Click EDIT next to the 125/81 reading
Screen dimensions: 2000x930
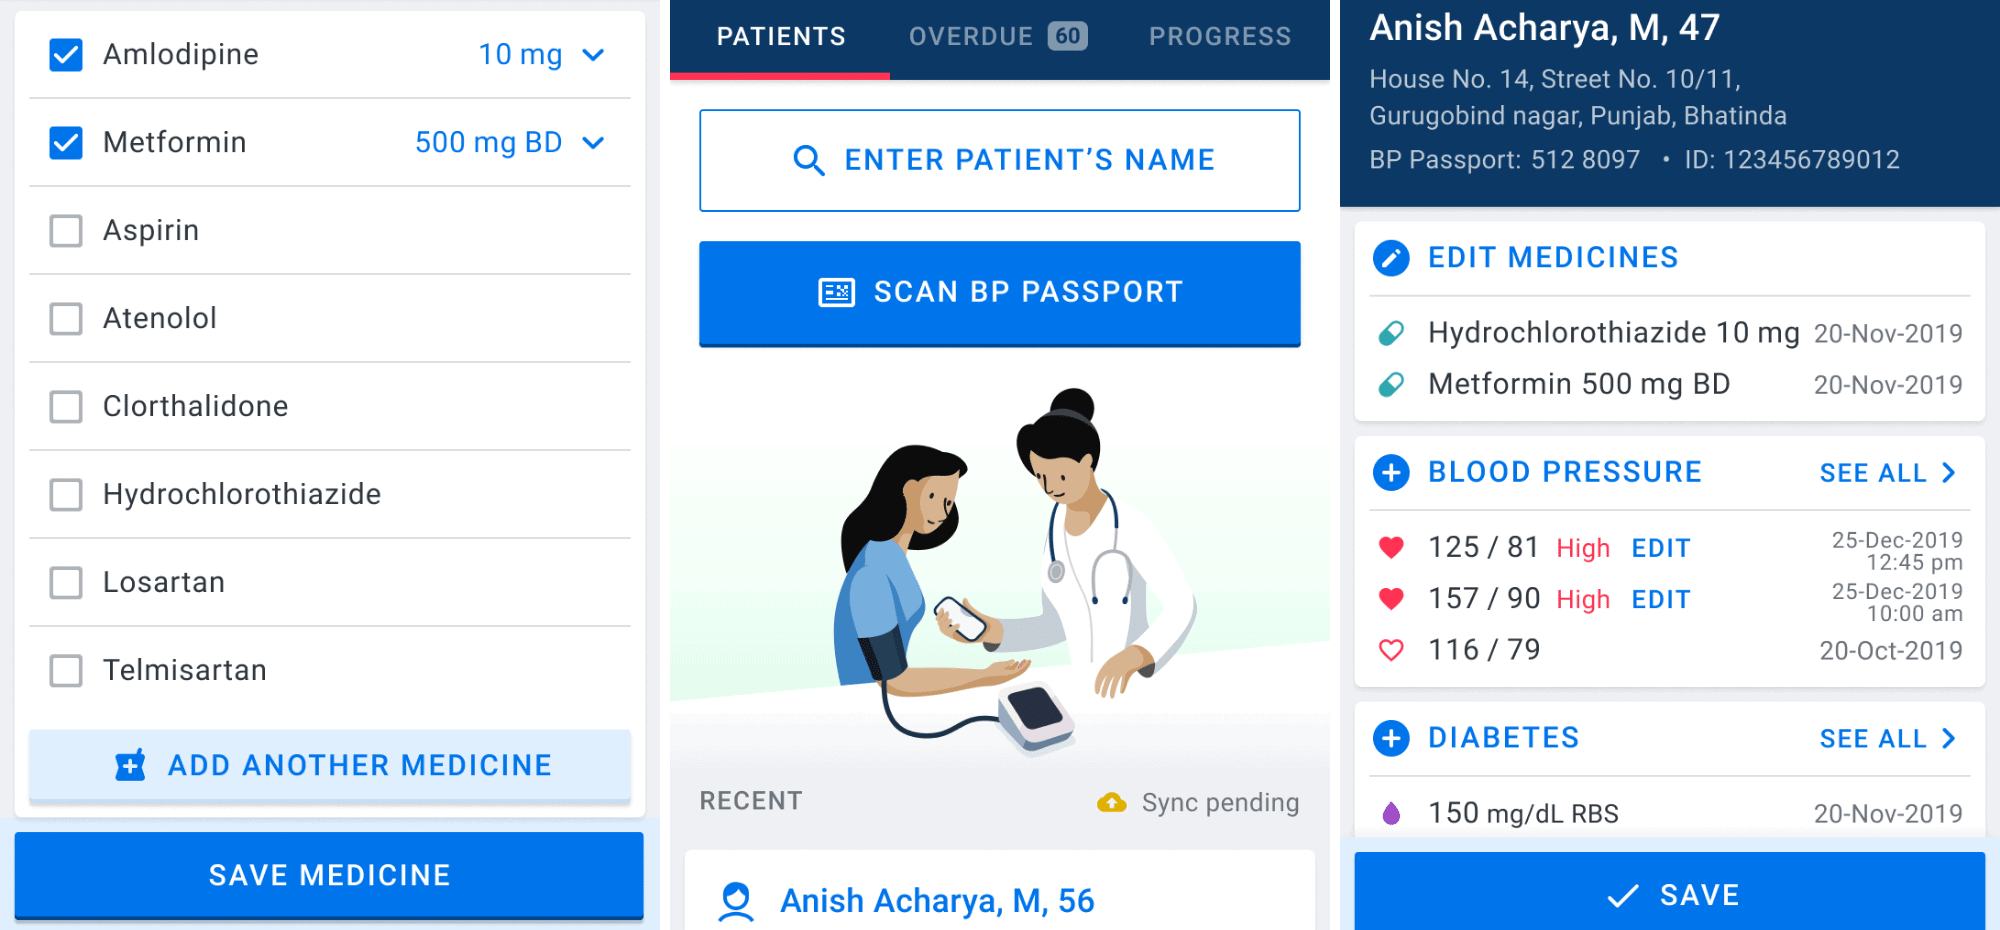point(1661,547)
